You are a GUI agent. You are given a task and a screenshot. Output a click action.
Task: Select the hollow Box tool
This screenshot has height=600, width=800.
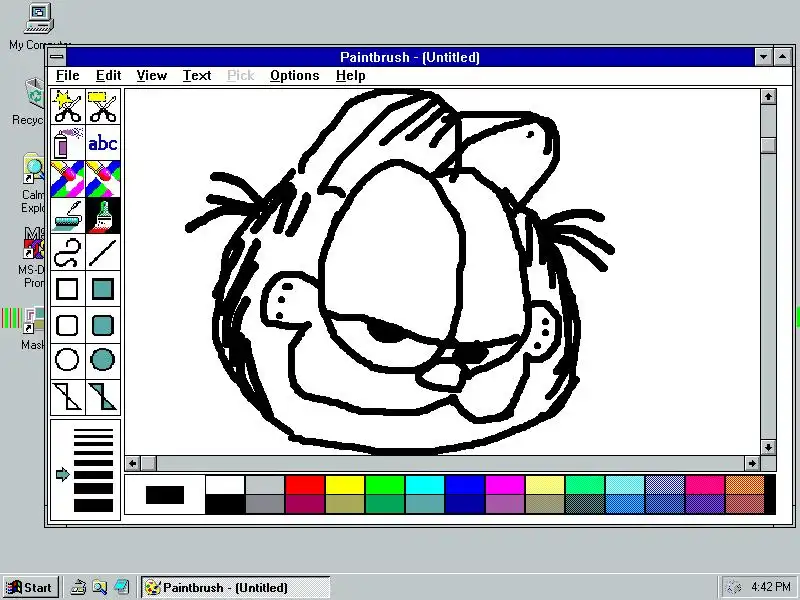68,288
